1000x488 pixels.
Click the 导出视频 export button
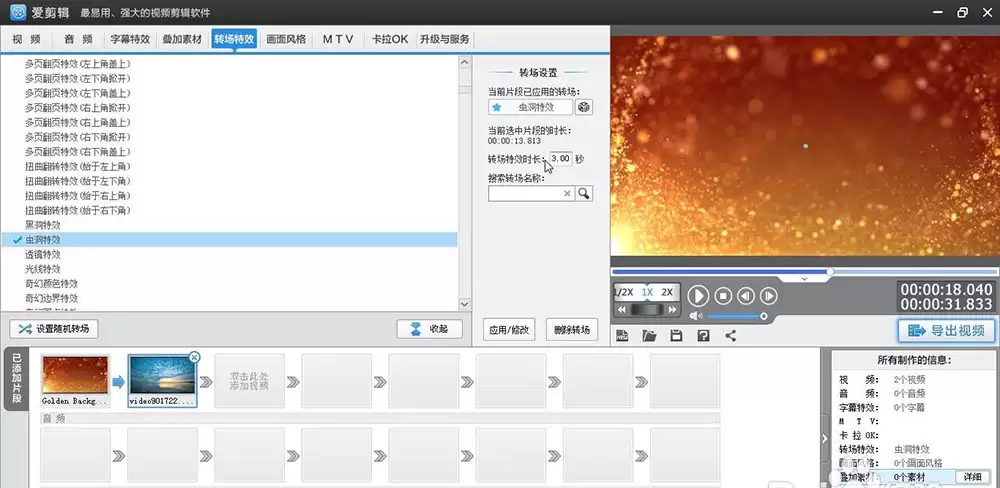(946, 330)
